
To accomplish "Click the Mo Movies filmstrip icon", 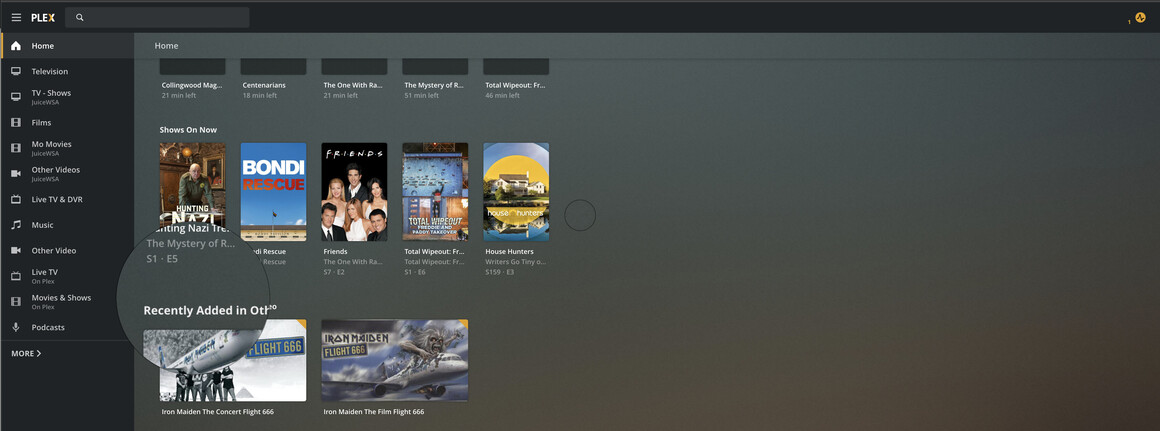I will coord(16,148).
